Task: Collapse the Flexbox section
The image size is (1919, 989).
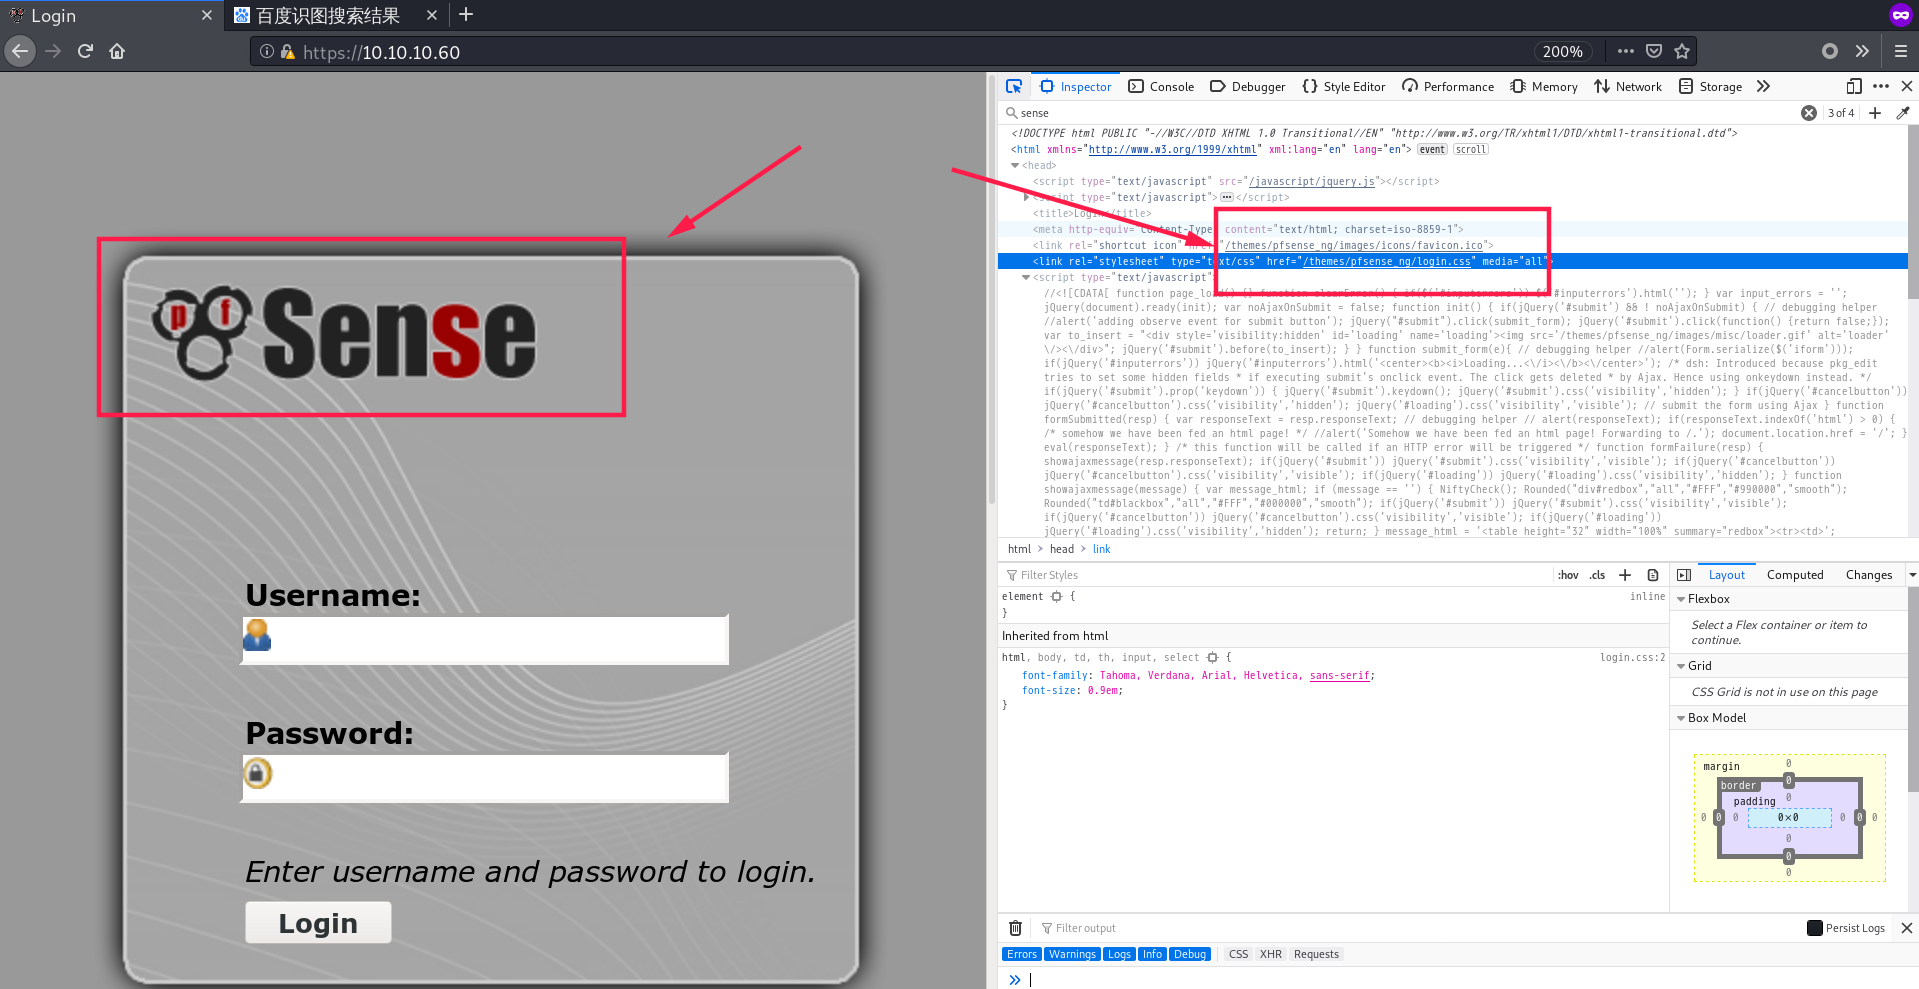Action: coord(1681,599)
